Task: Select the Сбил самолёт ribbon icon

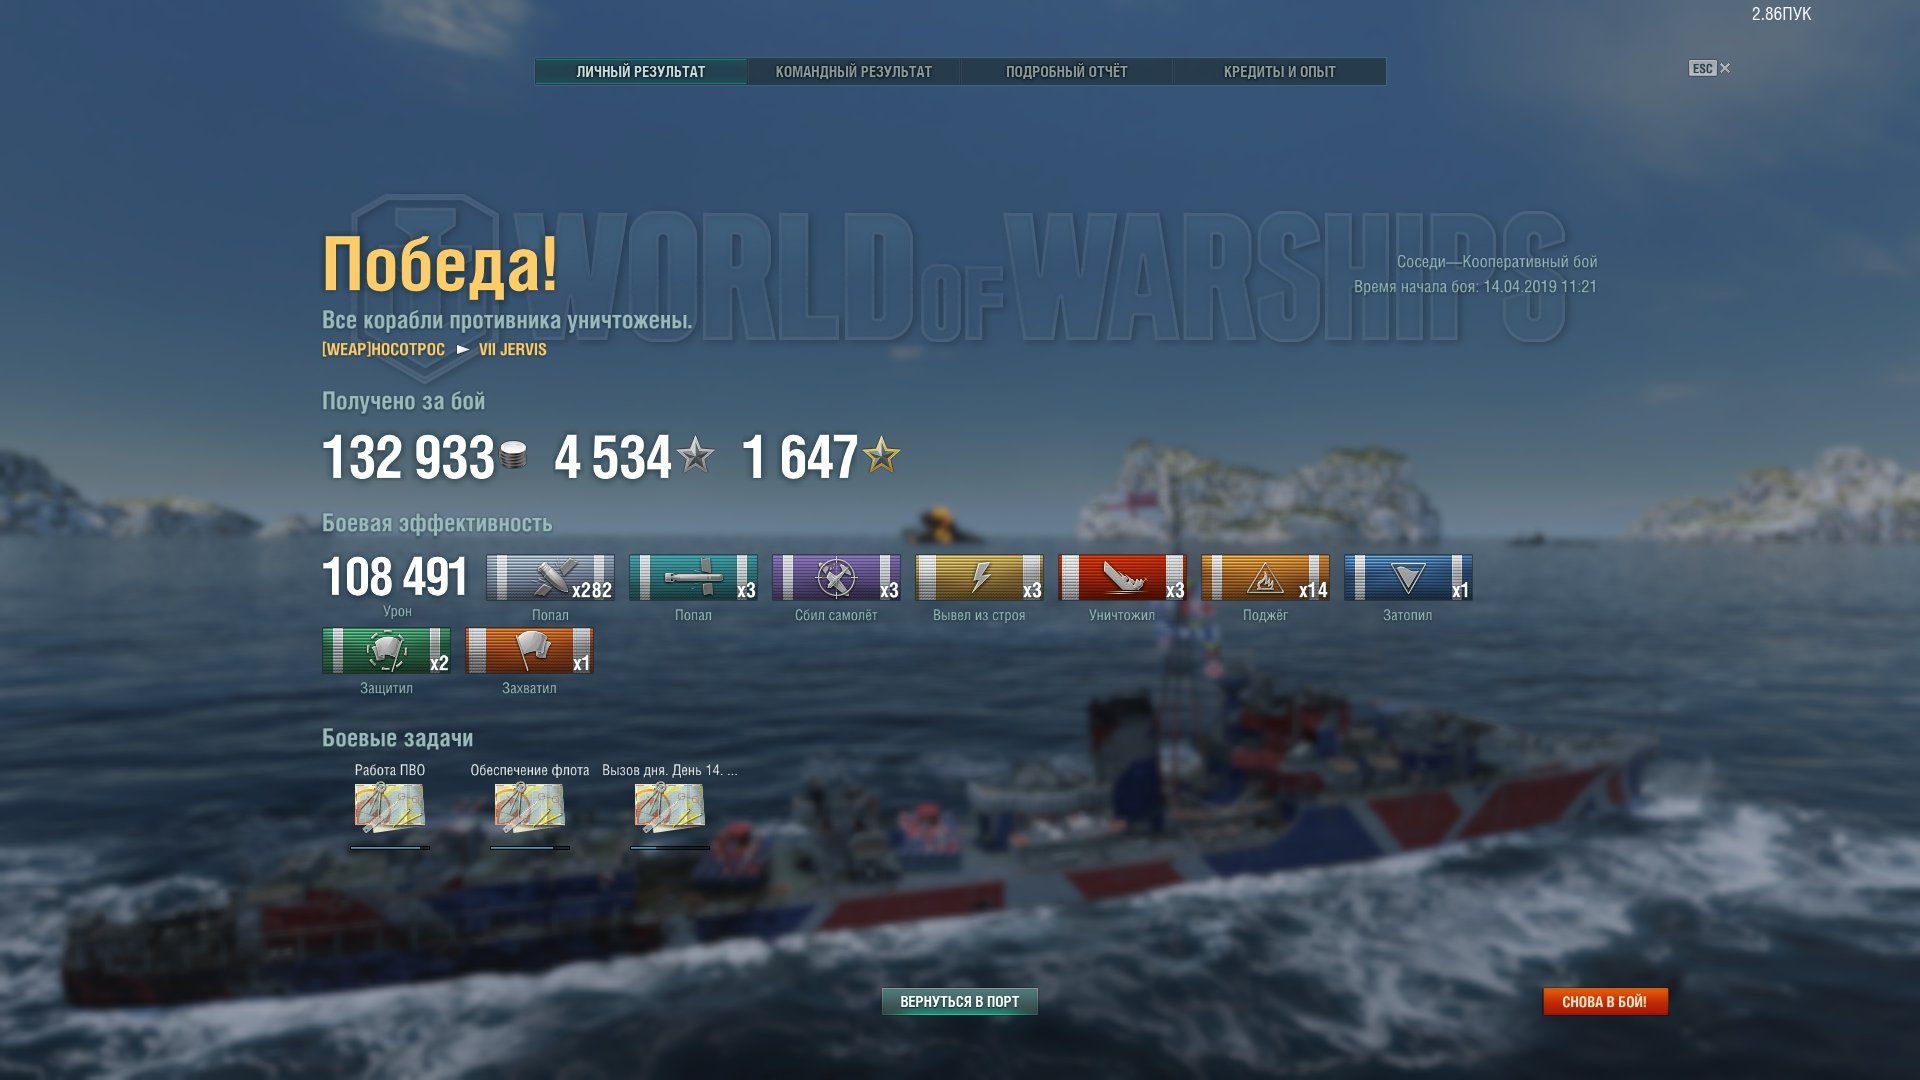Action: click(836, 578)
